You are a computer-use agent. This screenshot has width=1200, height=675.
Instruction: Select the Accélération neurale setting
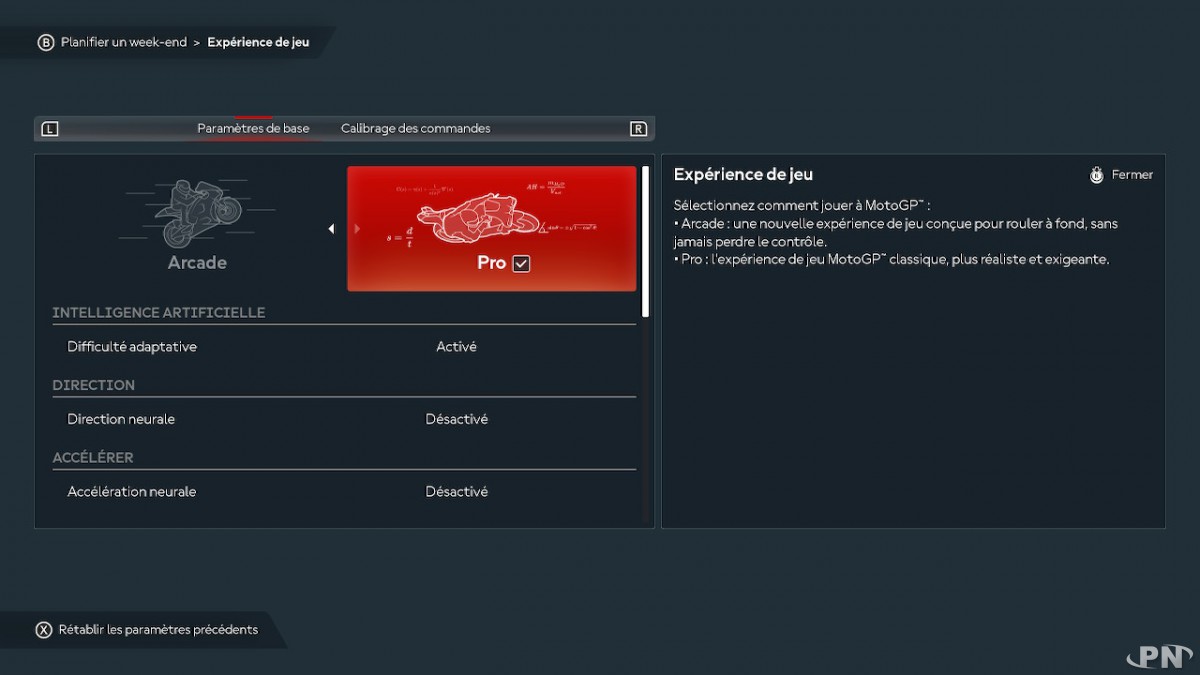click(132, 492)
